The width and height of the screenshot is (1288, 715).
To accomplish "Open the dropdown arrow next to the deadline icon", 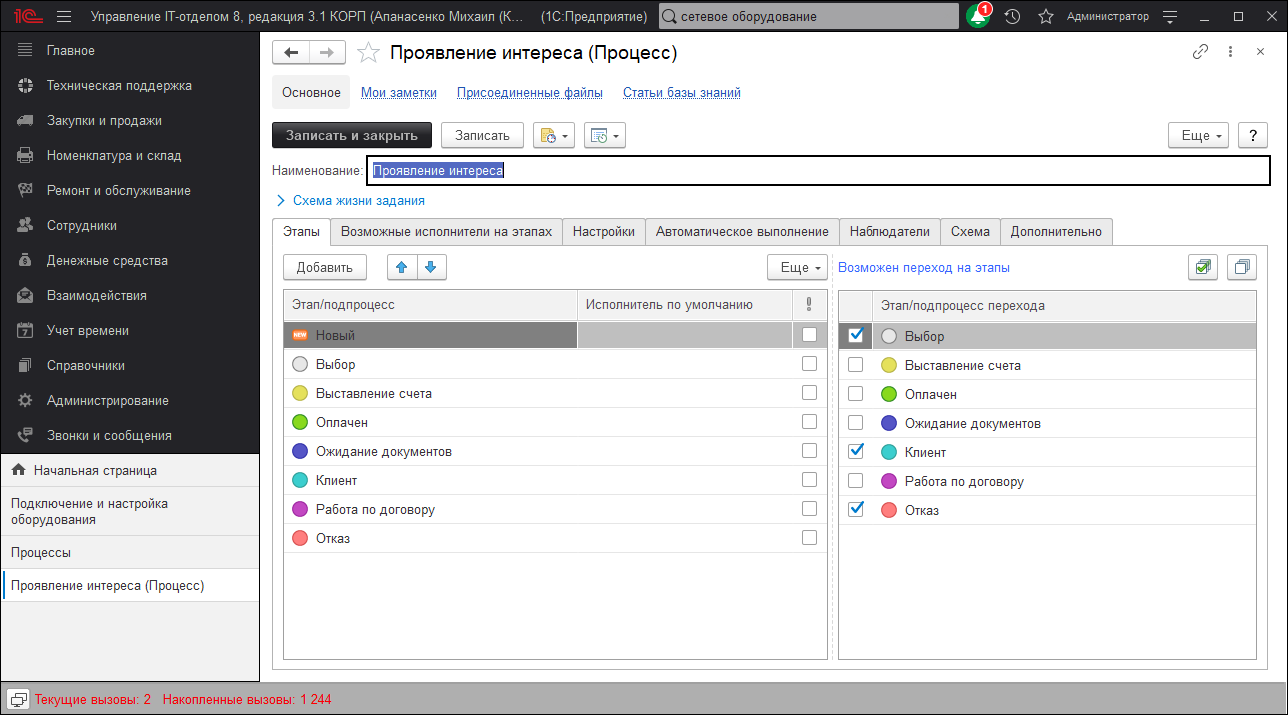I will tap(565, 135).
